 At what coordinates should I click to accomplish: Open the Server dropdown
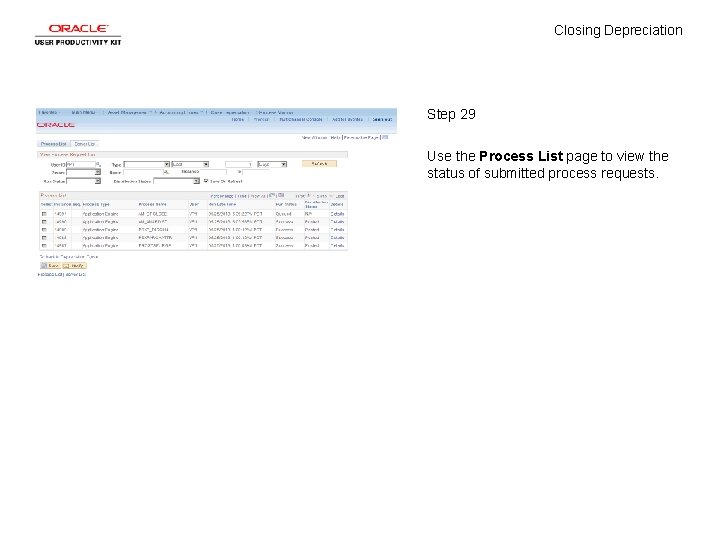click(x=83, y=173)
